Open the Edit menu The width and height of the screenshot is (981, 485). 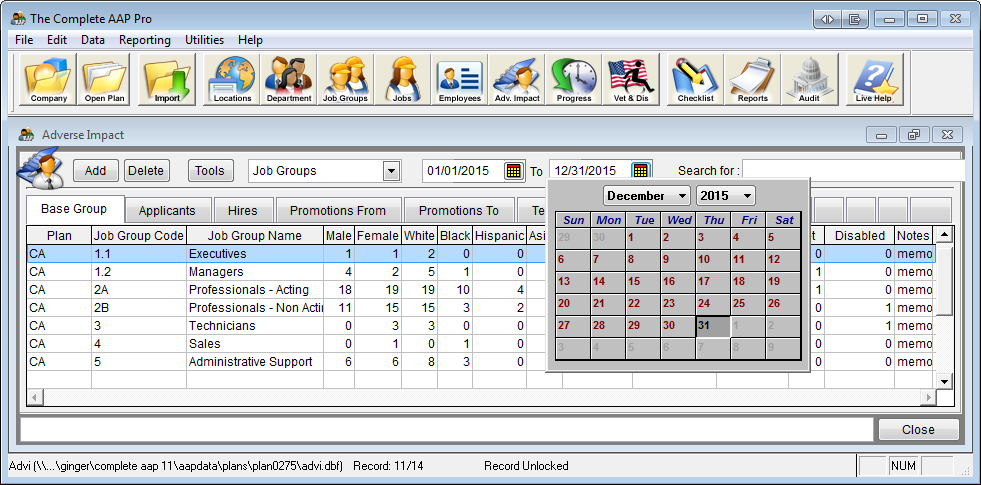tap(57, 40)
